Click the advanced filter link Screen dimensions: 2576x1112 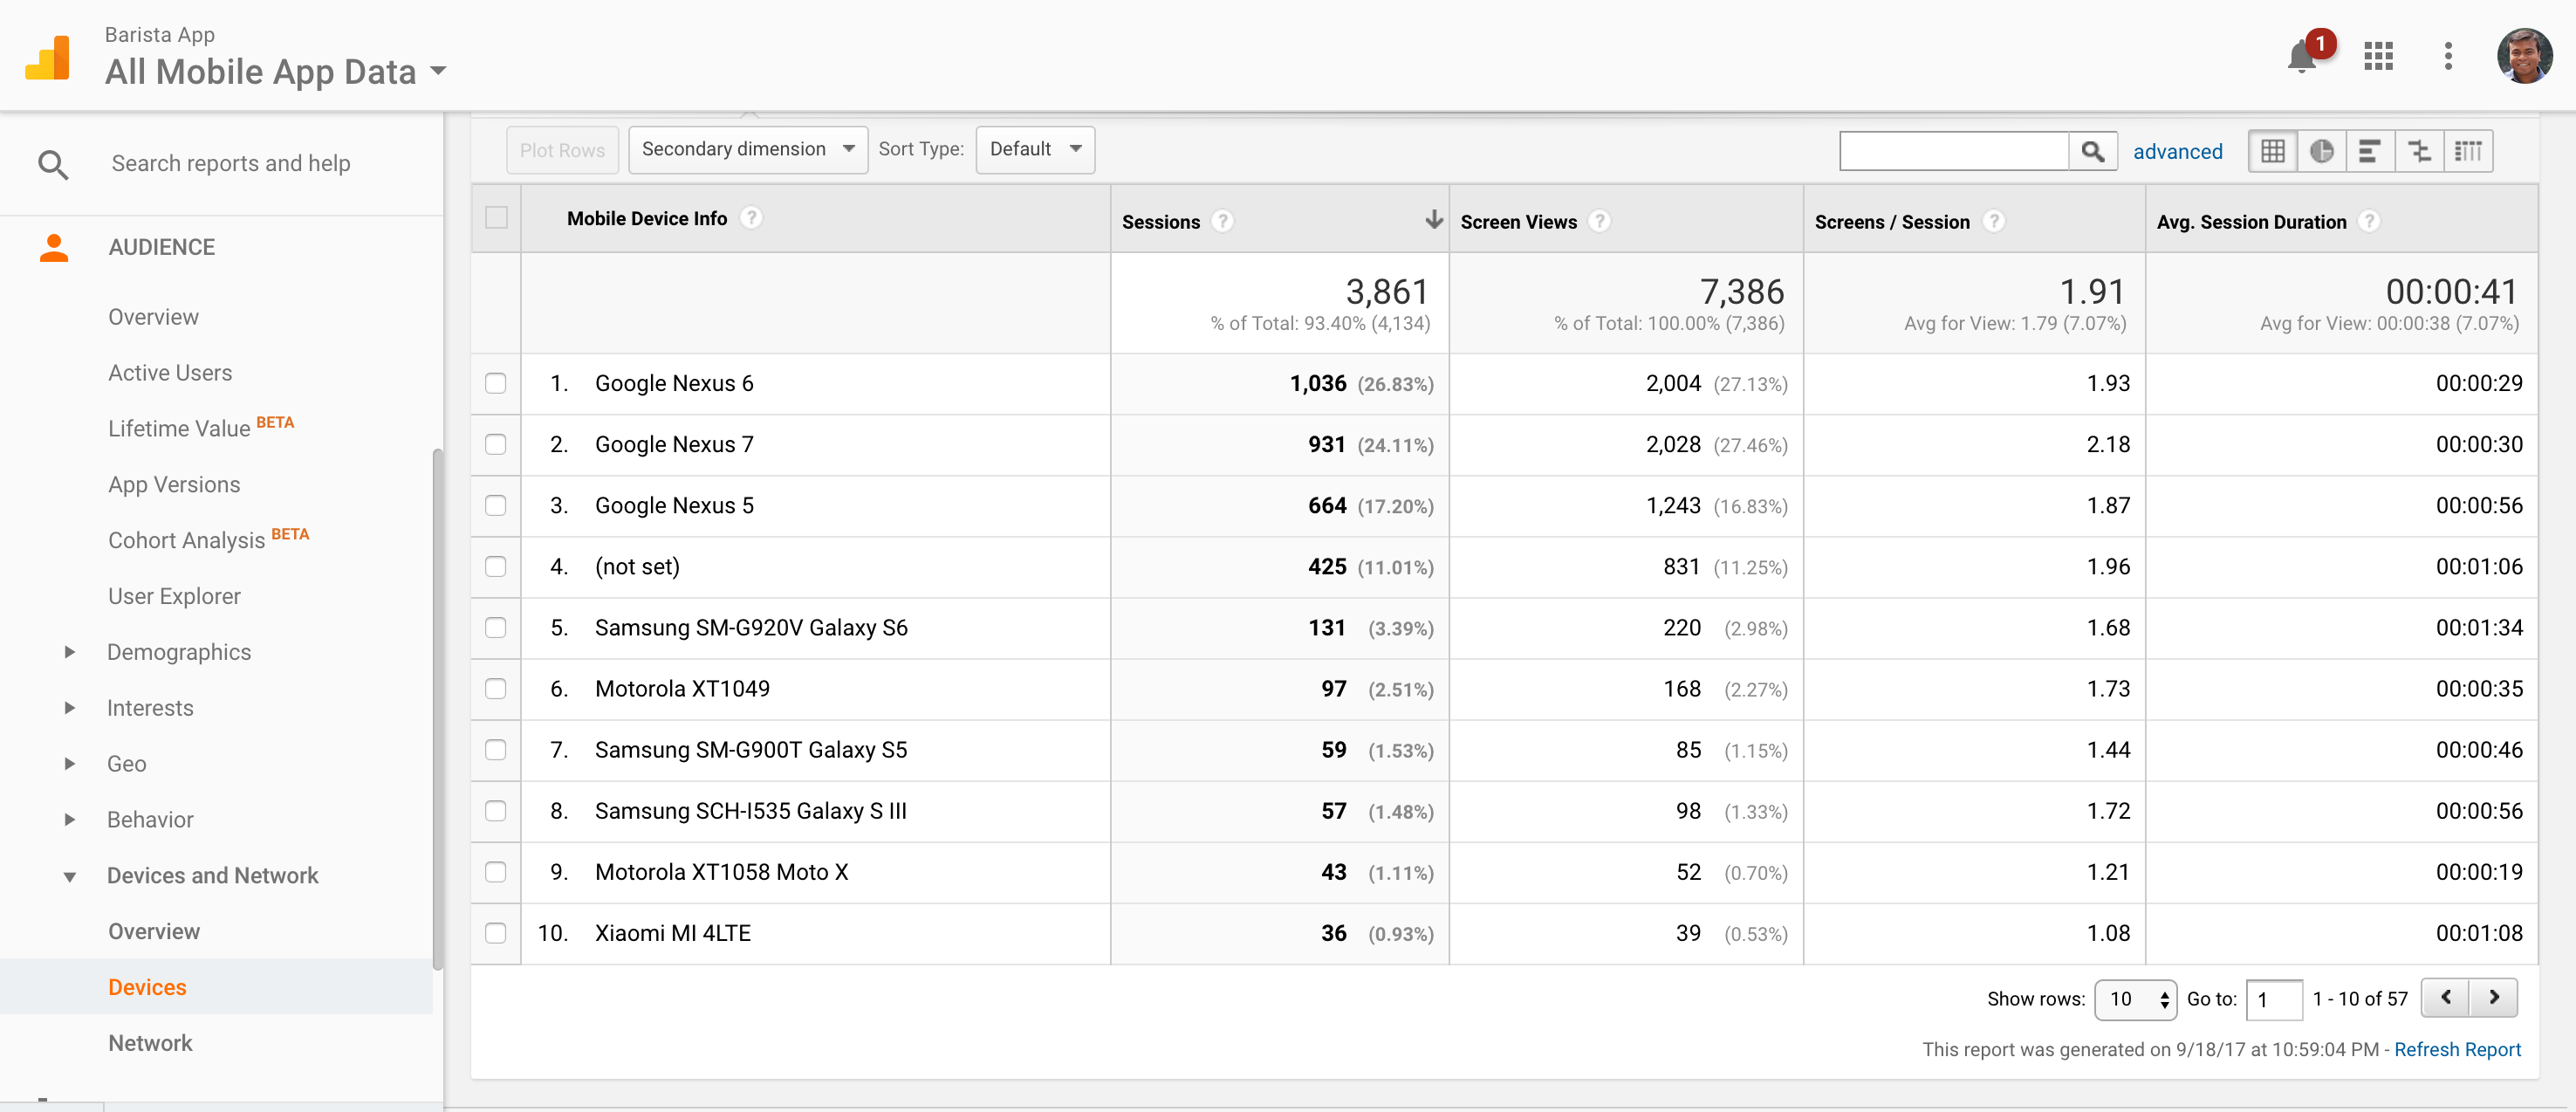[x=2177, y=151]
